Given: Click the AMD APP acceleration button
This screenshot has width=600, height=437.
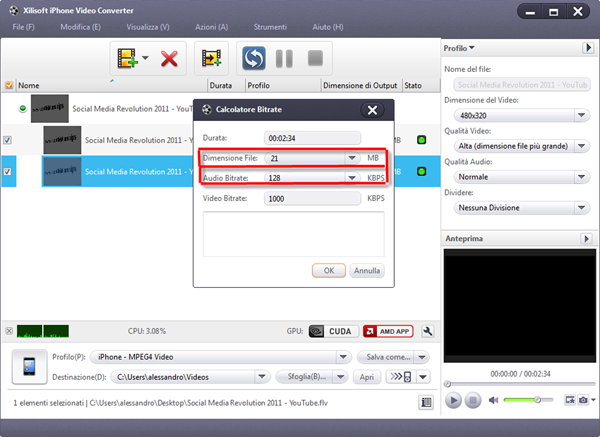Looking at the screenshot, I should 385,330.
